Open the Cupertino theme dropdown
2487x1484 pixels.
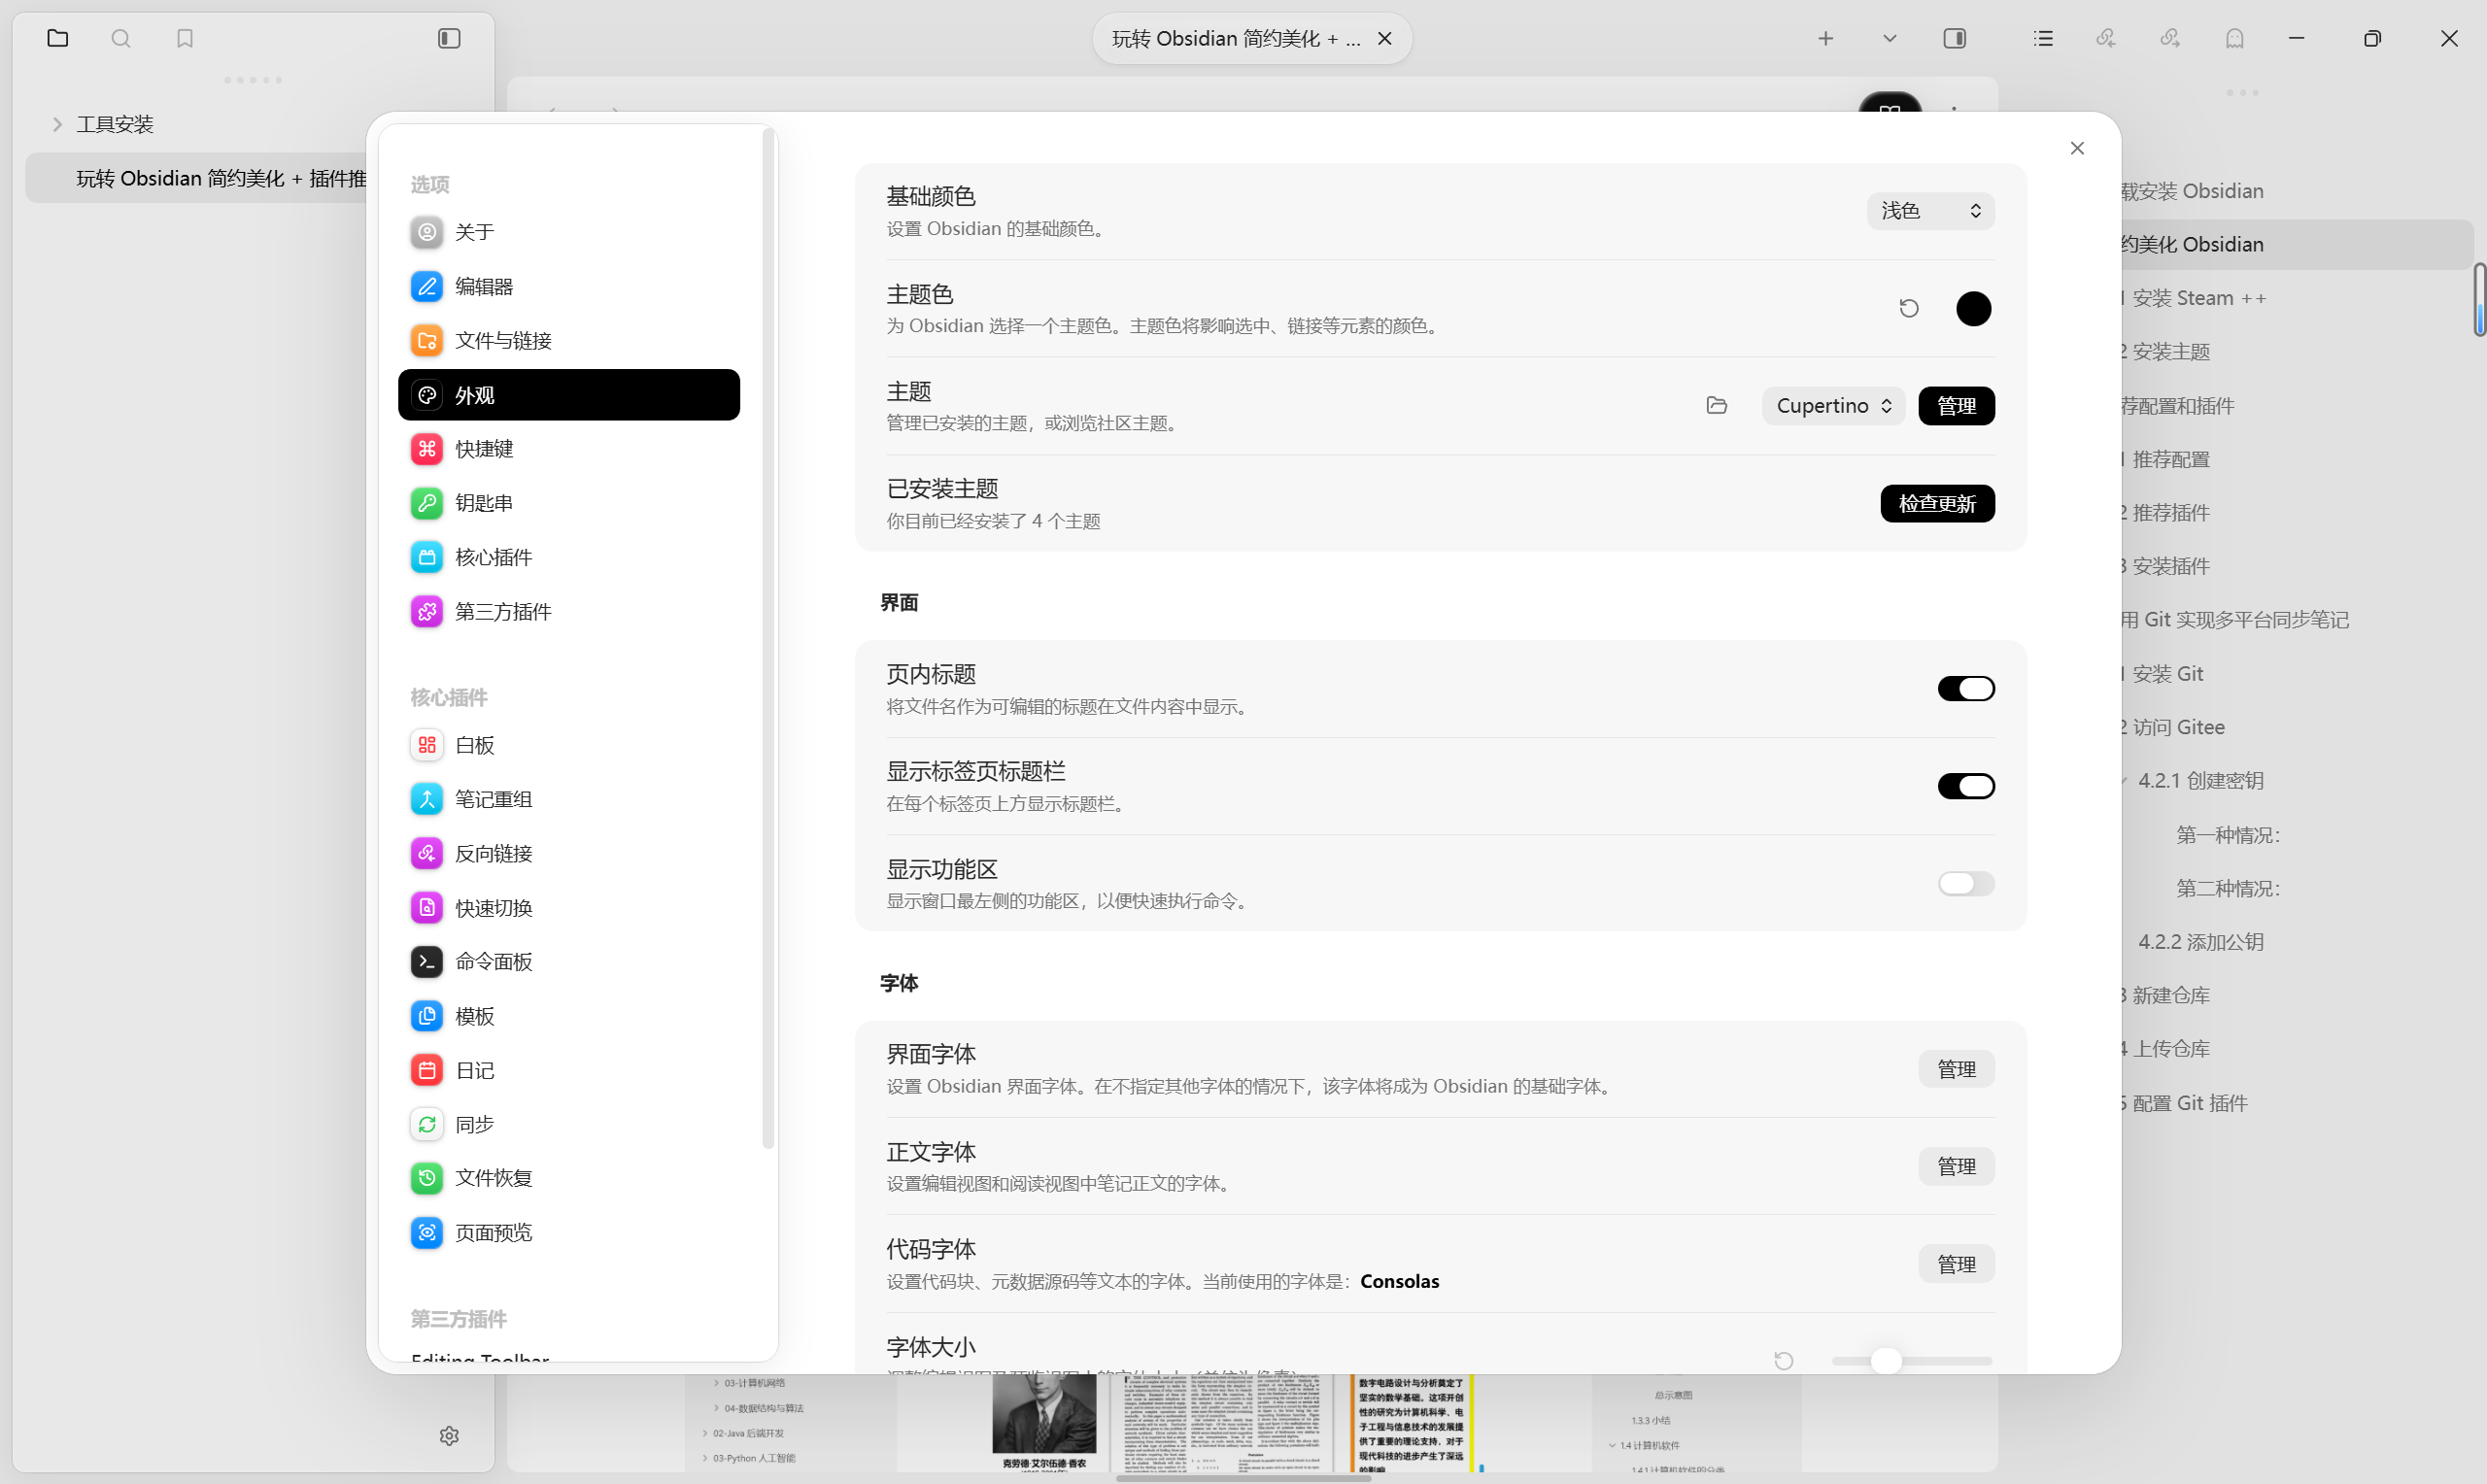pyautogui.click(x=1833, y=405)
